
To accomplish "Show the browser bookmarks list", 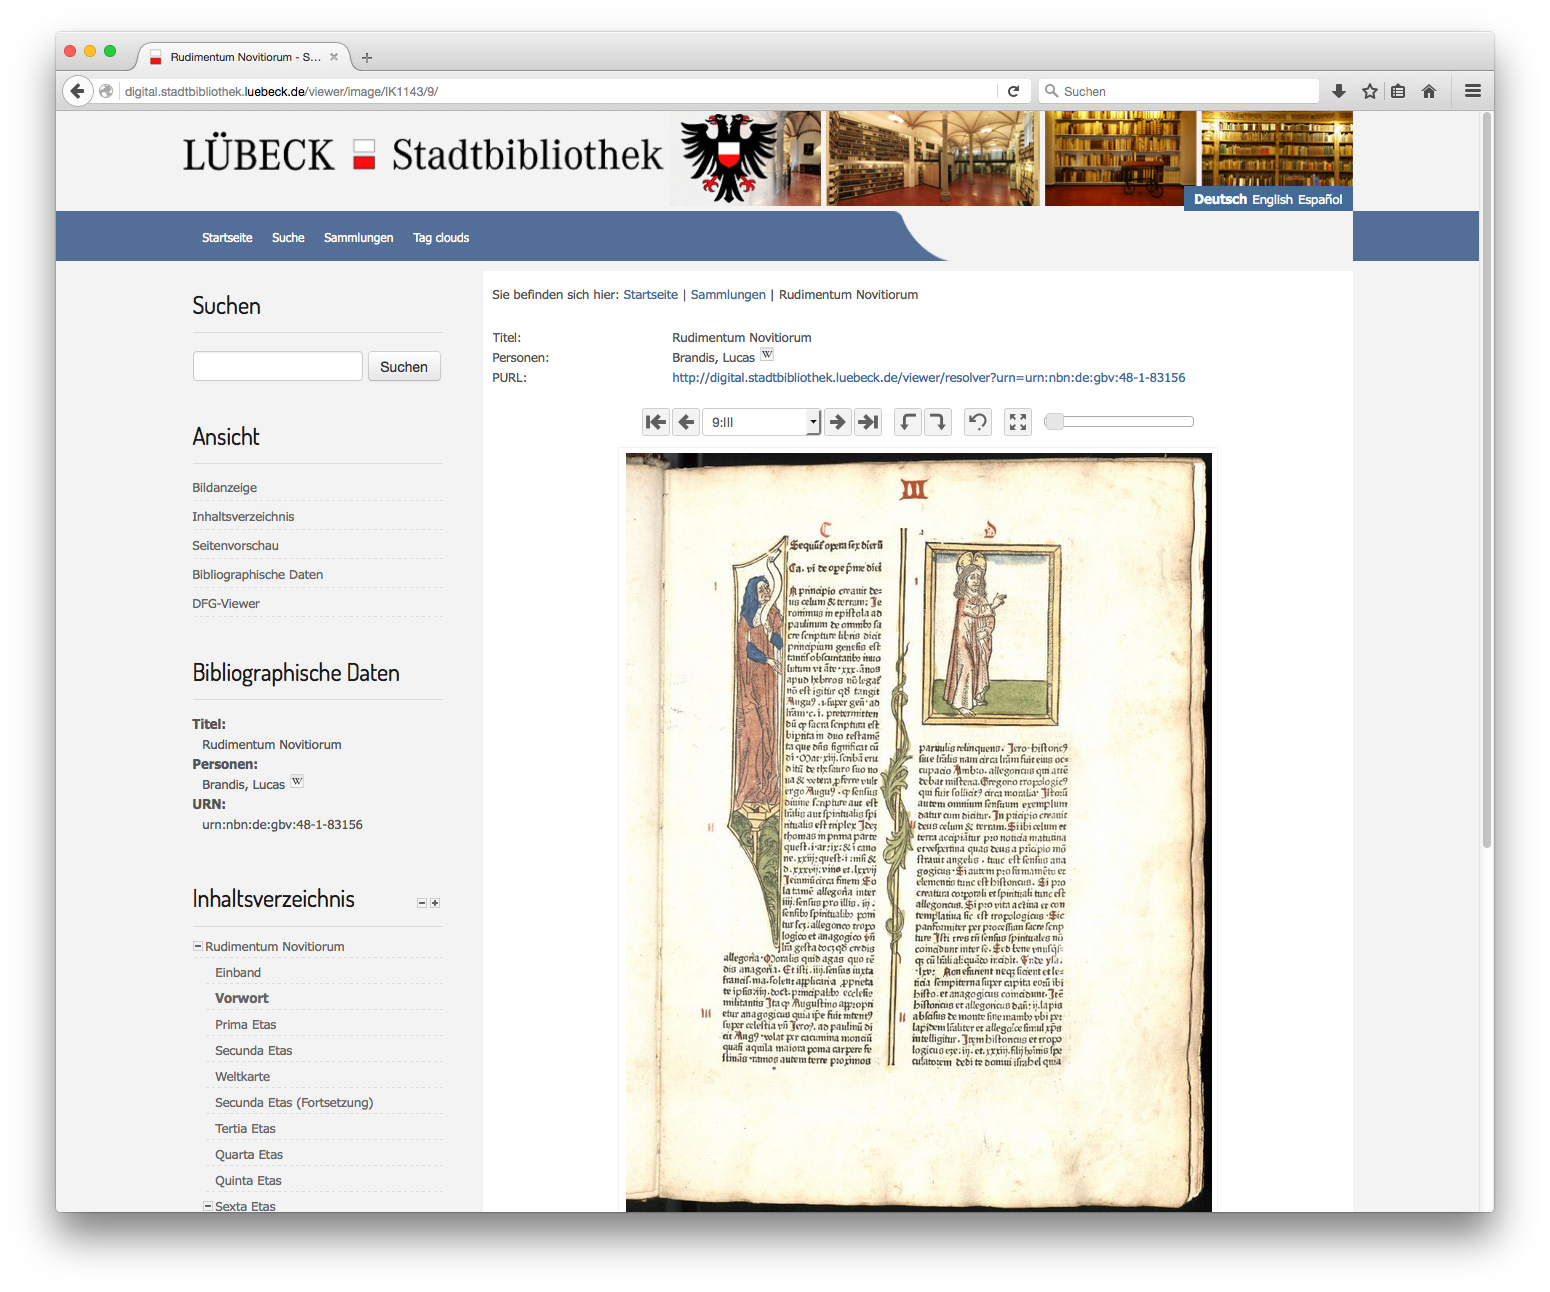I will click(x=1399, y=91).
